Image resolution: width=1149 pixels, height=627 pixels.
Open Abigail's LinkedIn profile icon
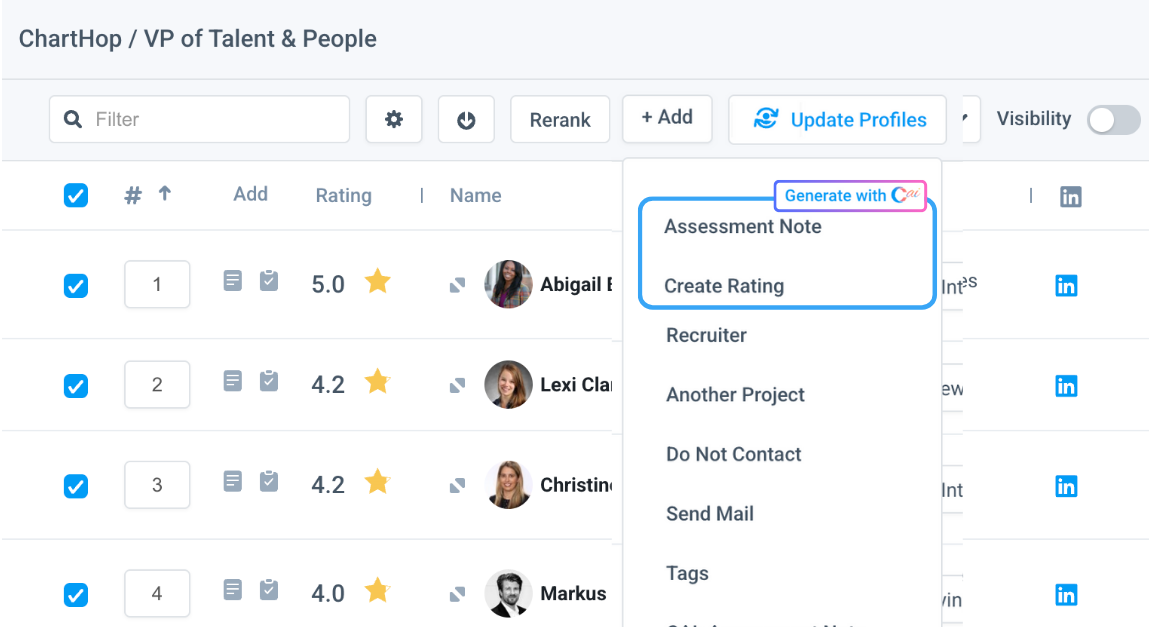(x=1066, y=286)
